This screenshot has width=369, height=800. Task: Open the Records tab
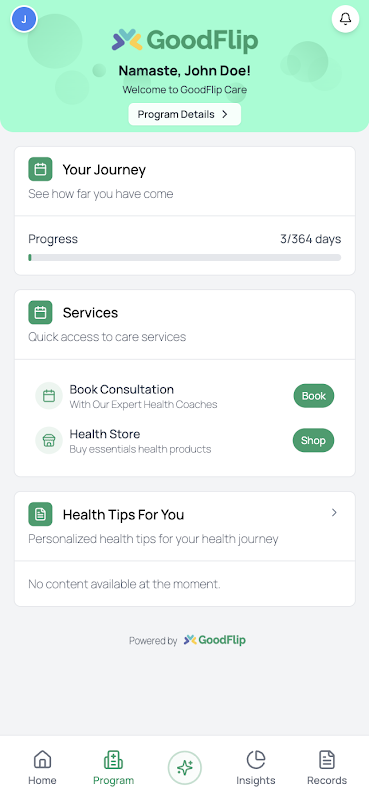[327, 767]
